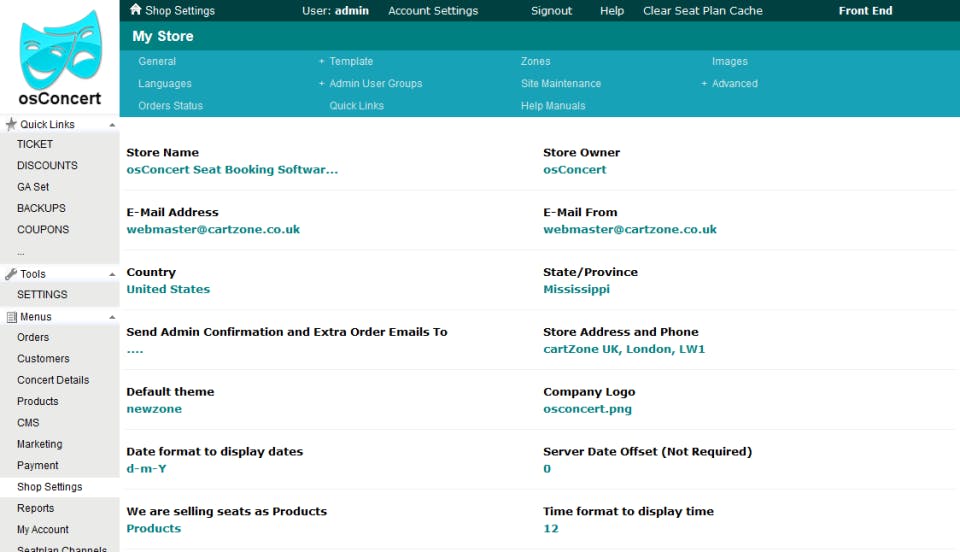Expand the Template submenu plus sign
The width and height of the screenshot is (960, 552).
point(321,61)
